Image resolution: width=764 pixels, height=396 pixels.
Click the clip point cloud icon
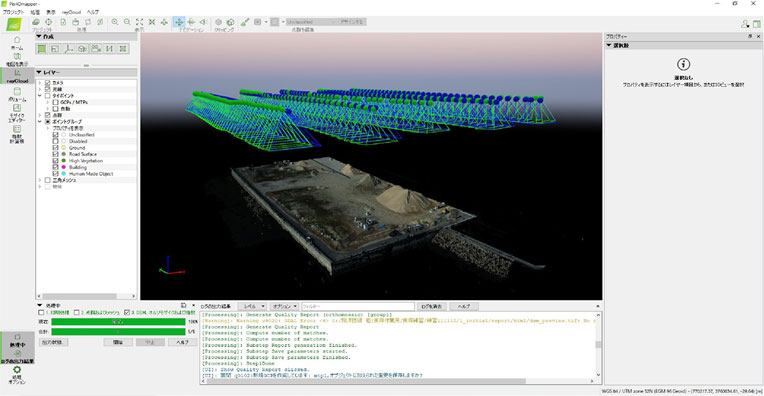[219, 22]
